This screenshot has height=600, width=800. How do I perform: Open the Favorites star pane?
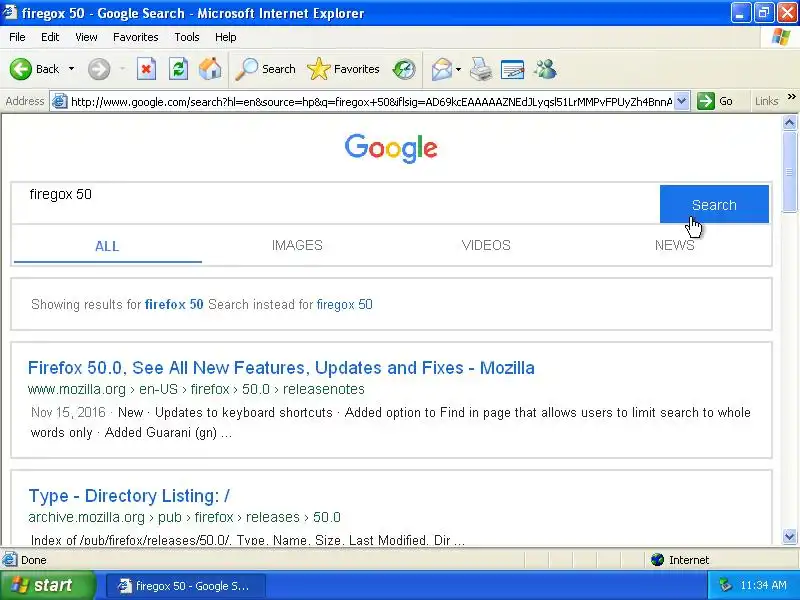[343, 69]
